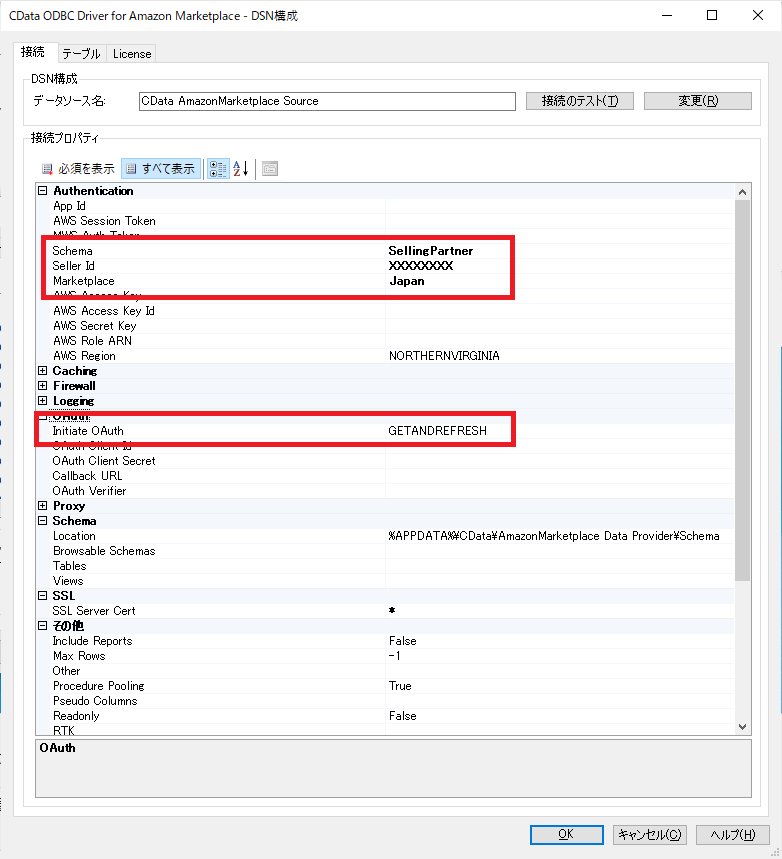Viewport: 782px width, 859px height.
Task: Expand the Logging category
Action: coord(42,401)
